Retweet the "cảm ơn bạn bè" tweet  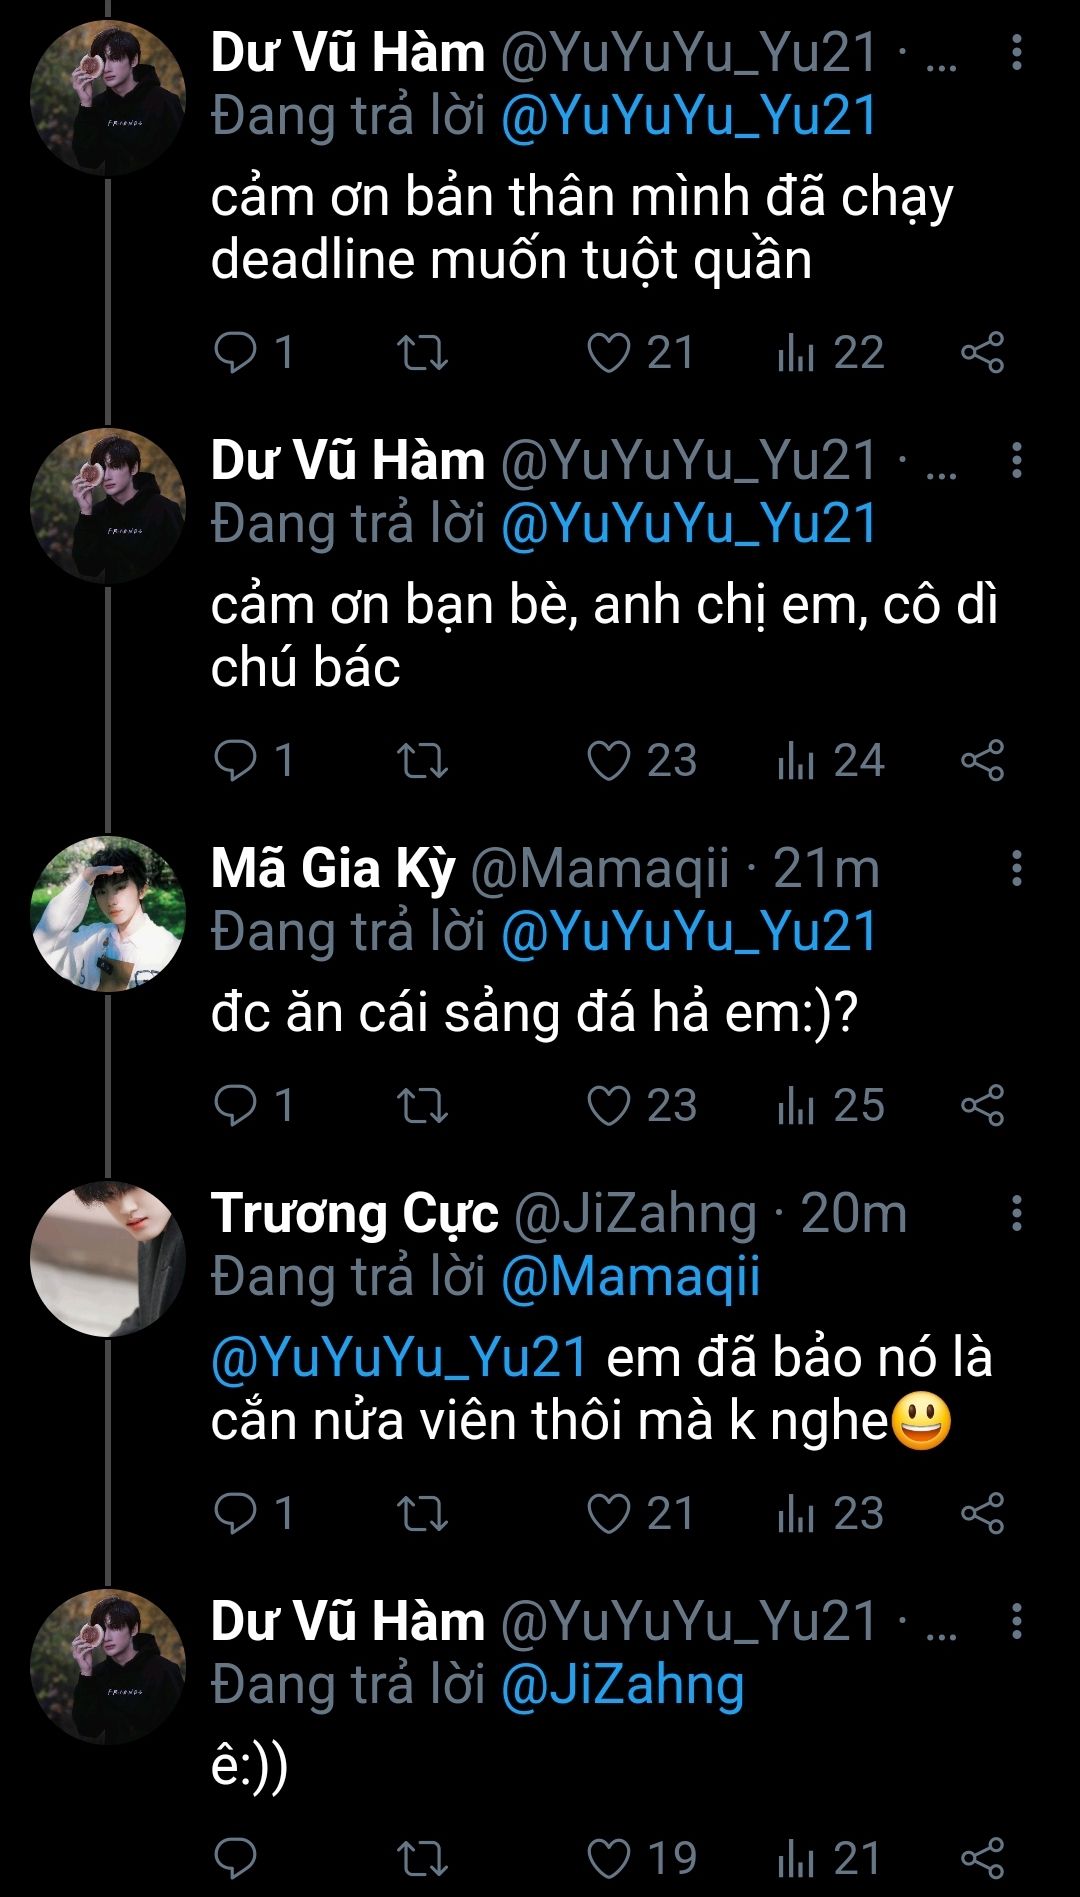pos(422,761)
